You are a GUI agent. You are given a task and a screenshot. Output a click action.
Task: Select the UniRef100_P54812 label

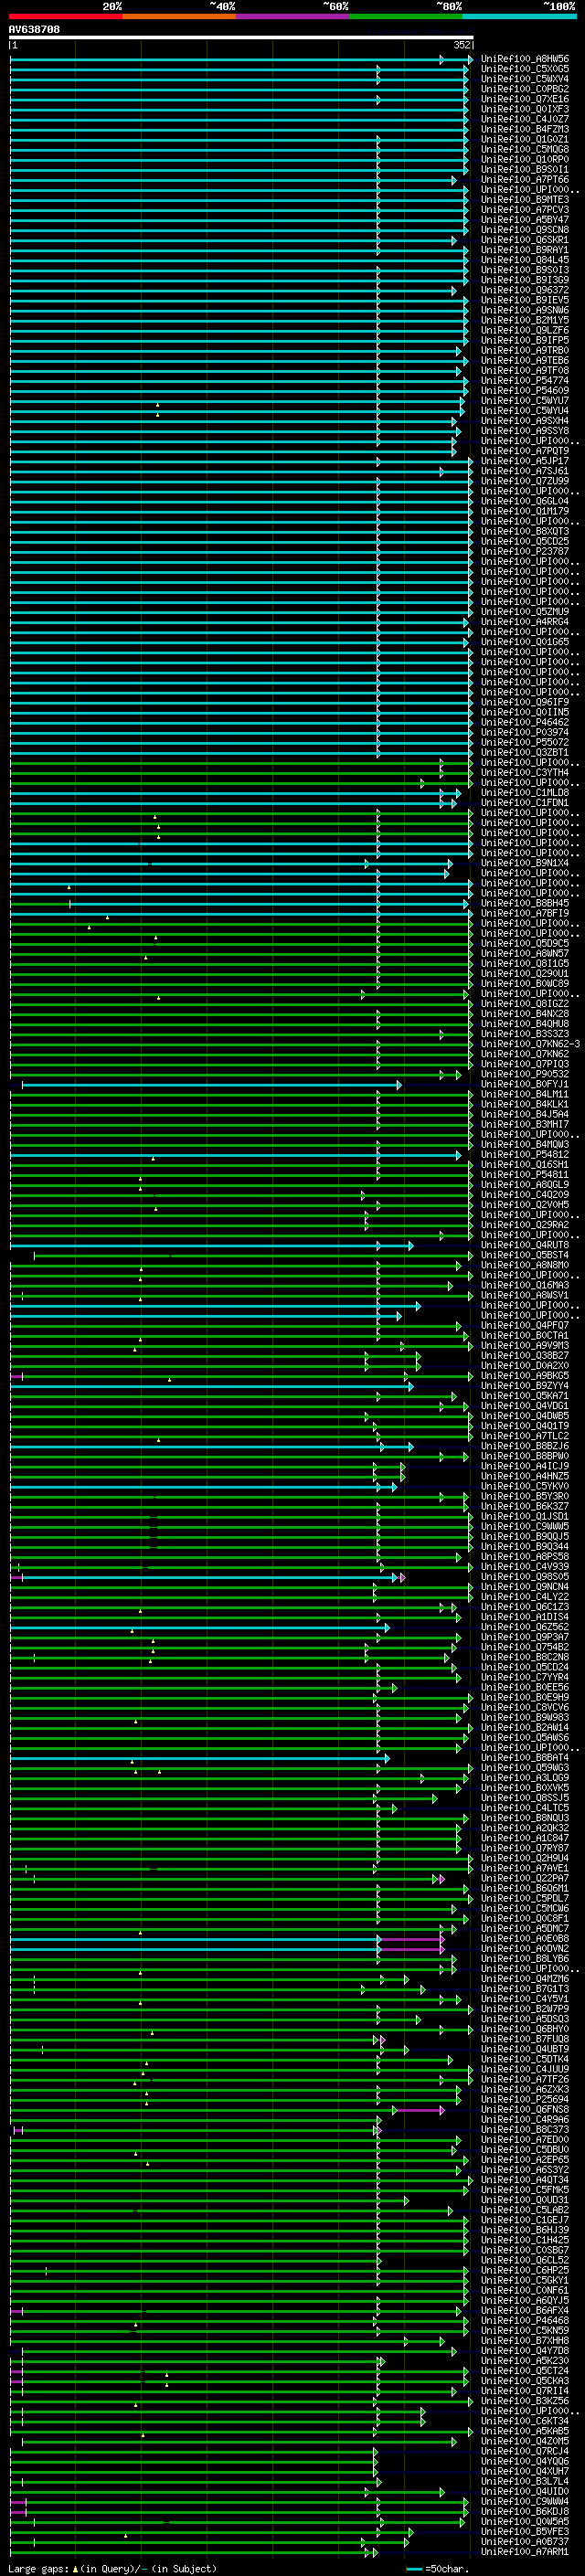pyautogui.click(x=525, y=1154)
